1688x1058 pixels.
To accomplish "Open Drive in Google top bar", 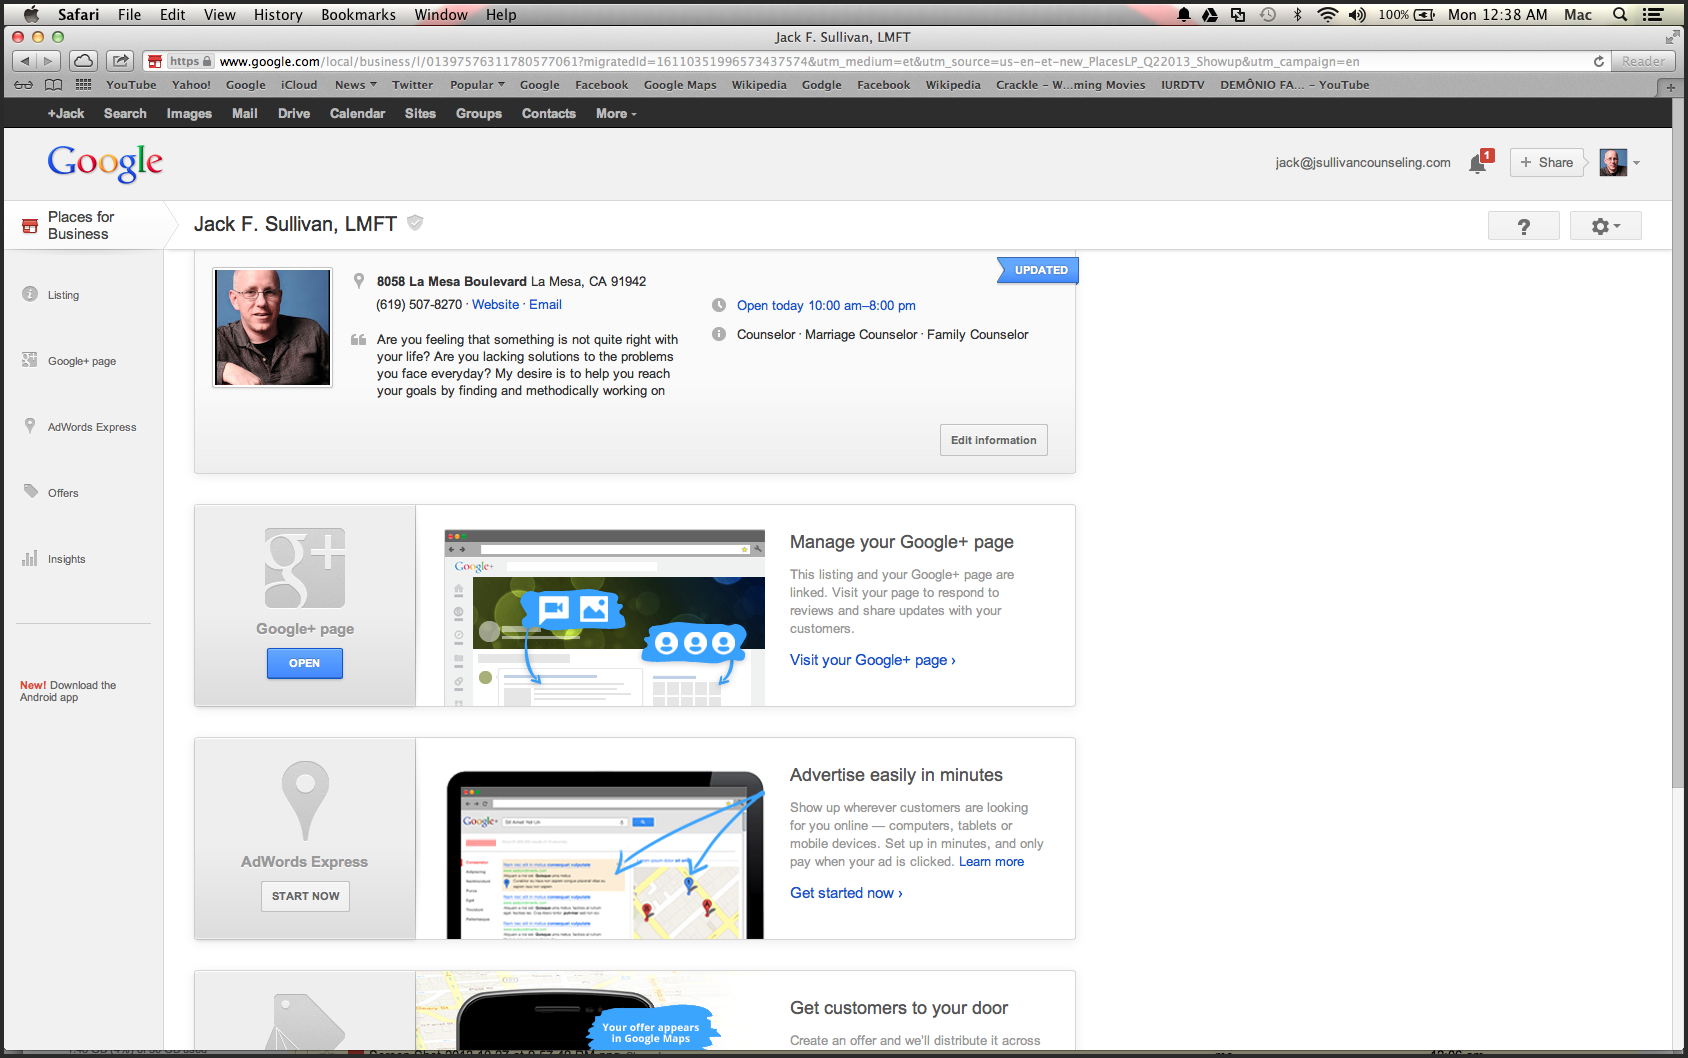I will click(x=294, y=114).
